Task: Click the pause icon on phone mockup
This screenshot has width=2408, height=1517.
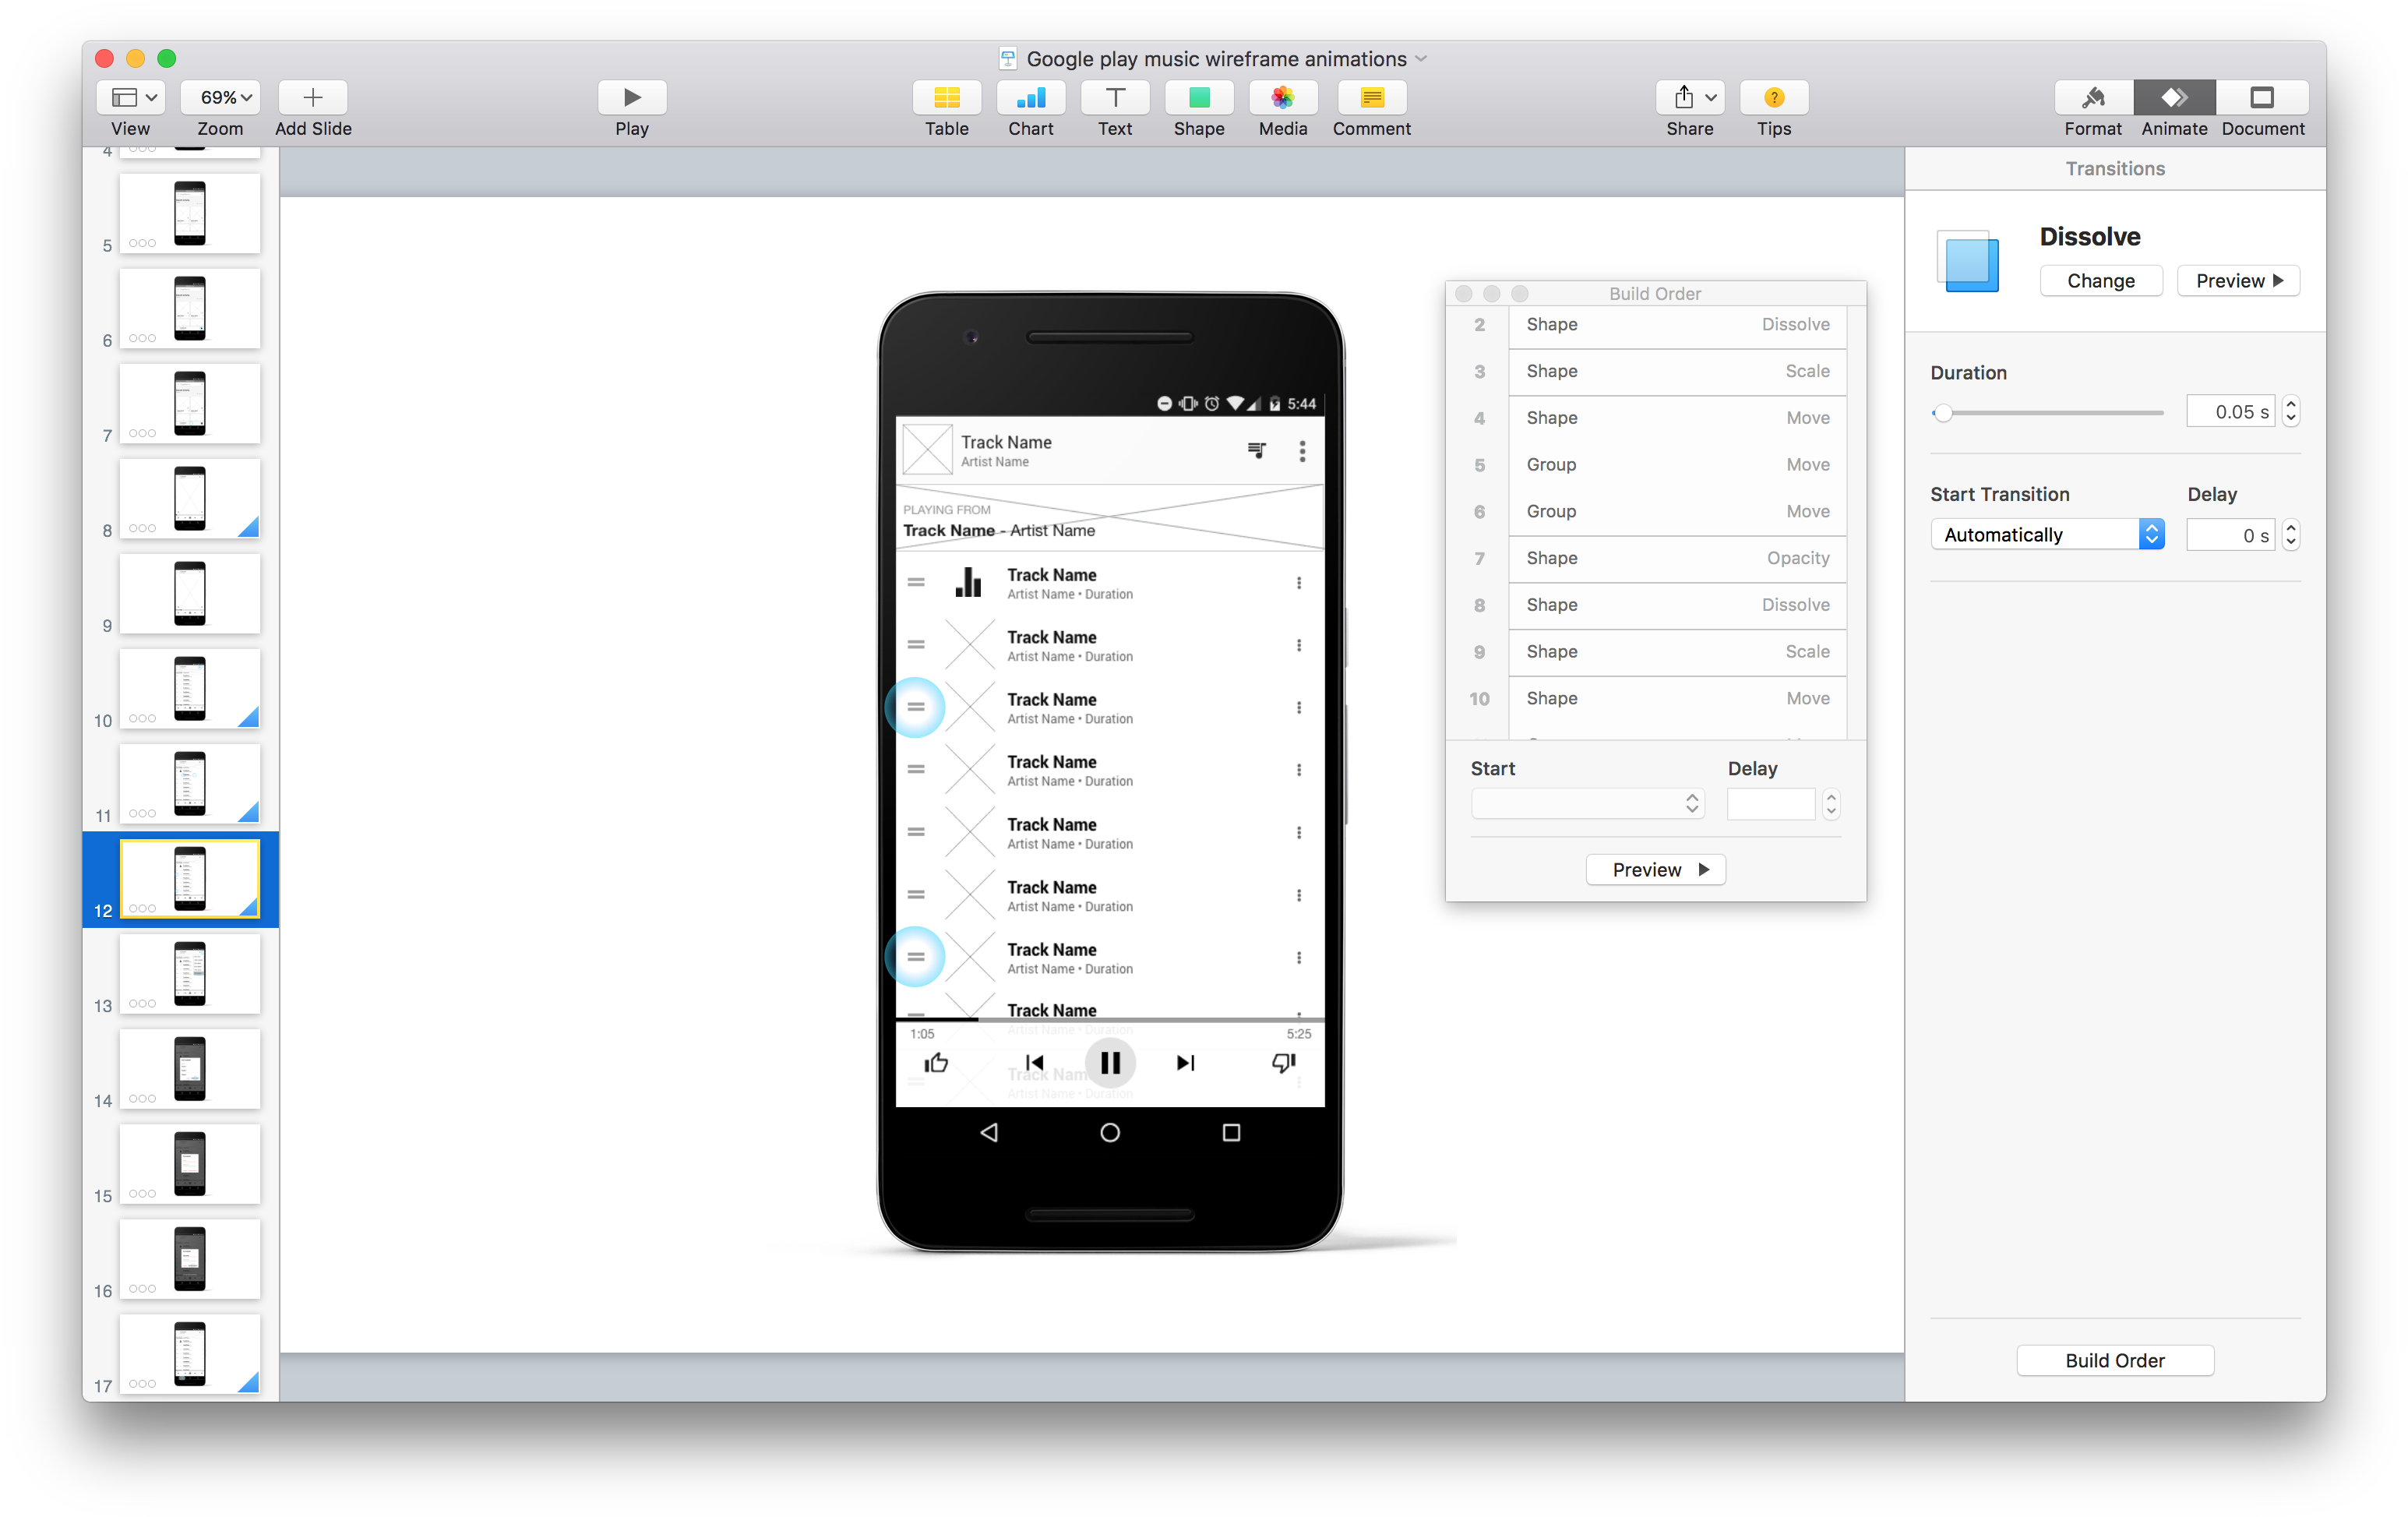Action: (1110, 1063)
